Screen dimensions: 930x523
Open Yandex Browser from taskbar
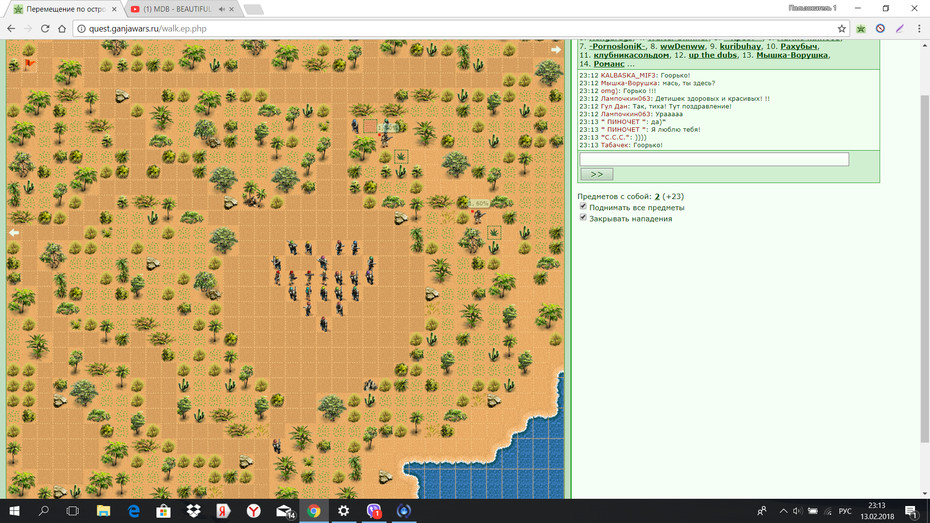pos(253,511)
